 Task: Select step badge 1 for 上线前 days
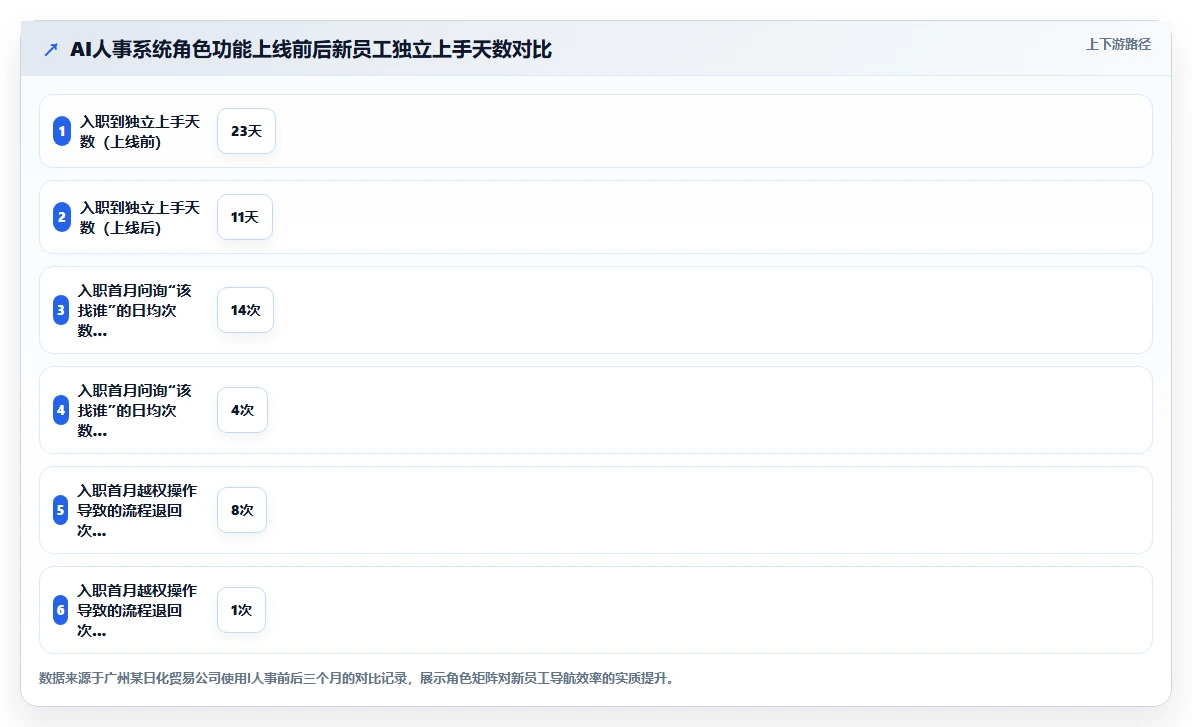pyautogui.click(x=62, y=131)
